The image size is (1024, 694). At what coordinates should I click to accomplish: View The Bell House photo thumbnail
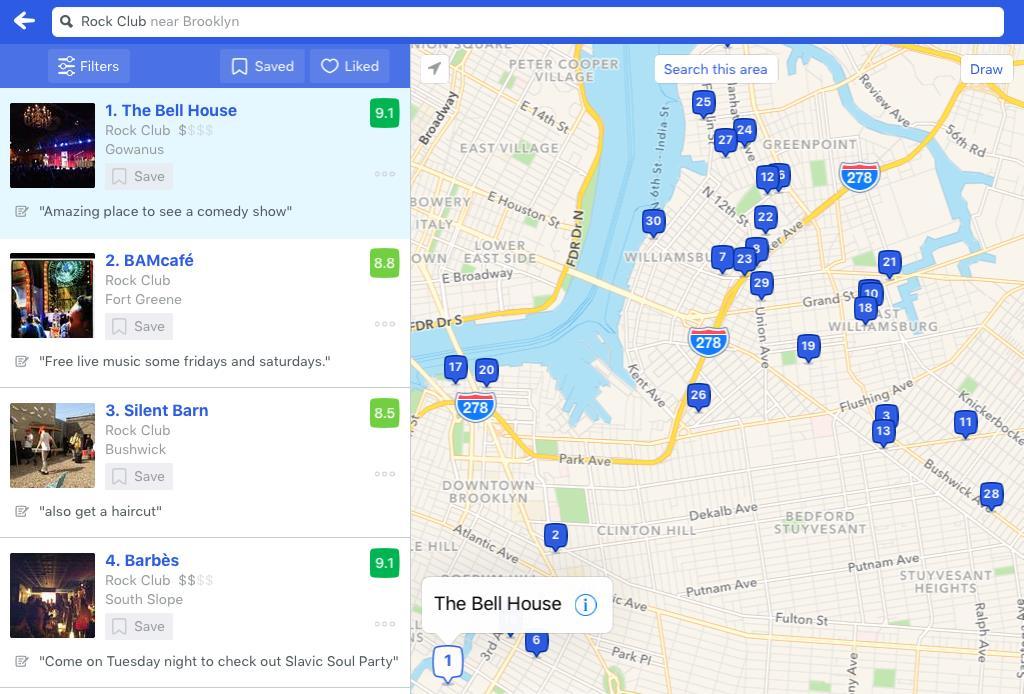(52, 145)
